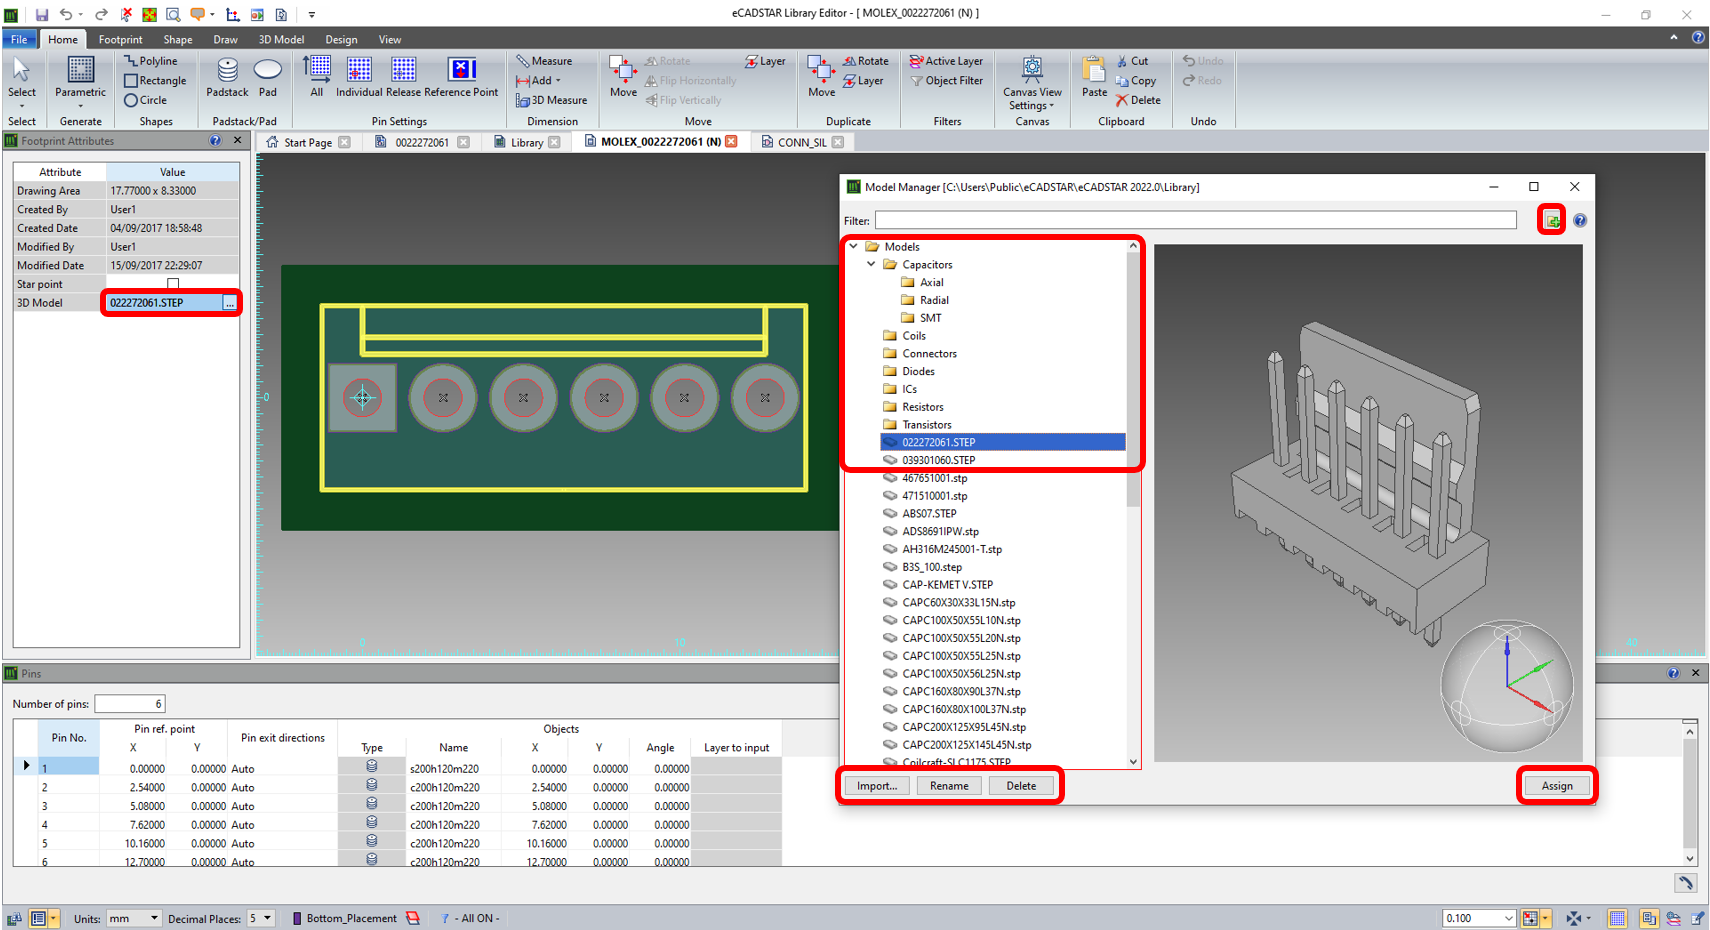
Task: Toggle the Star point checkbox
Action: (173, 284)
